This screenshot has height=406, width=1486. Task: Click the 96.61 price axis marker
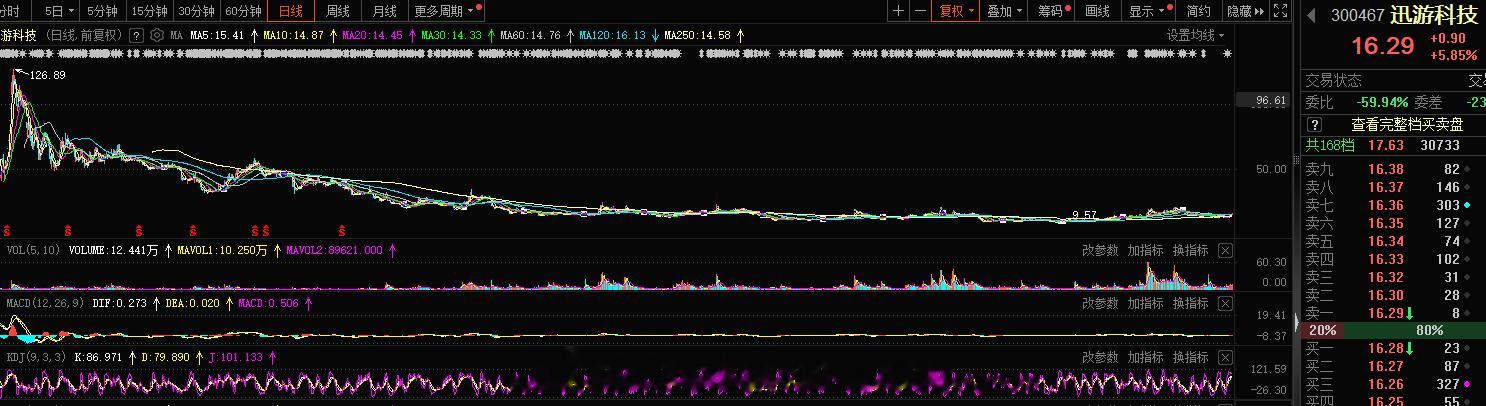click(1263, 100)
